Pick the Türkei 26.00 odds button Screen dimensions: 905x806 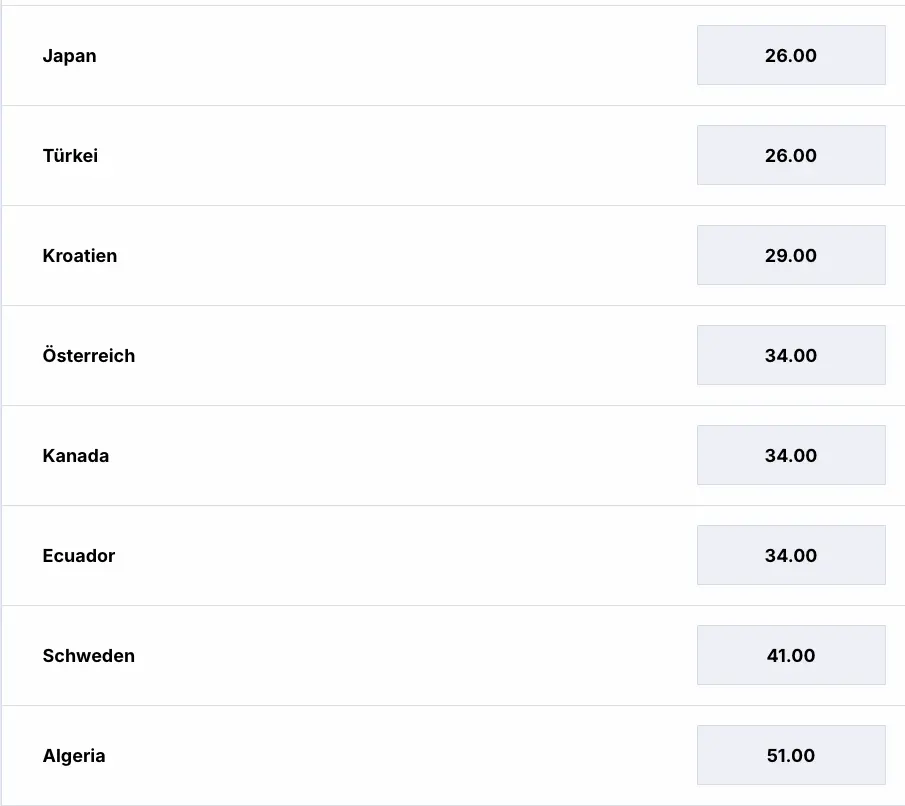(790, 155)
